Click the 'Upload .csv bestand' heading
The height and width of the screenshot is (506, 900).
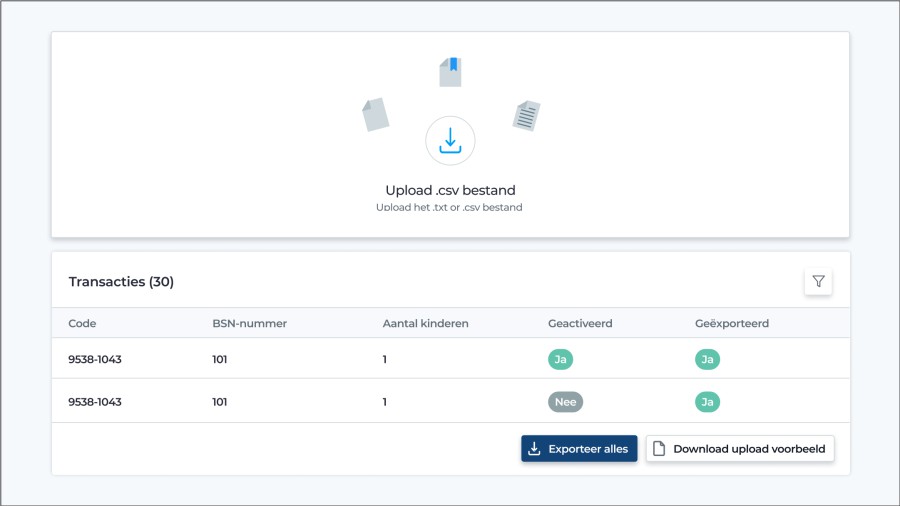tap(450, 190)
